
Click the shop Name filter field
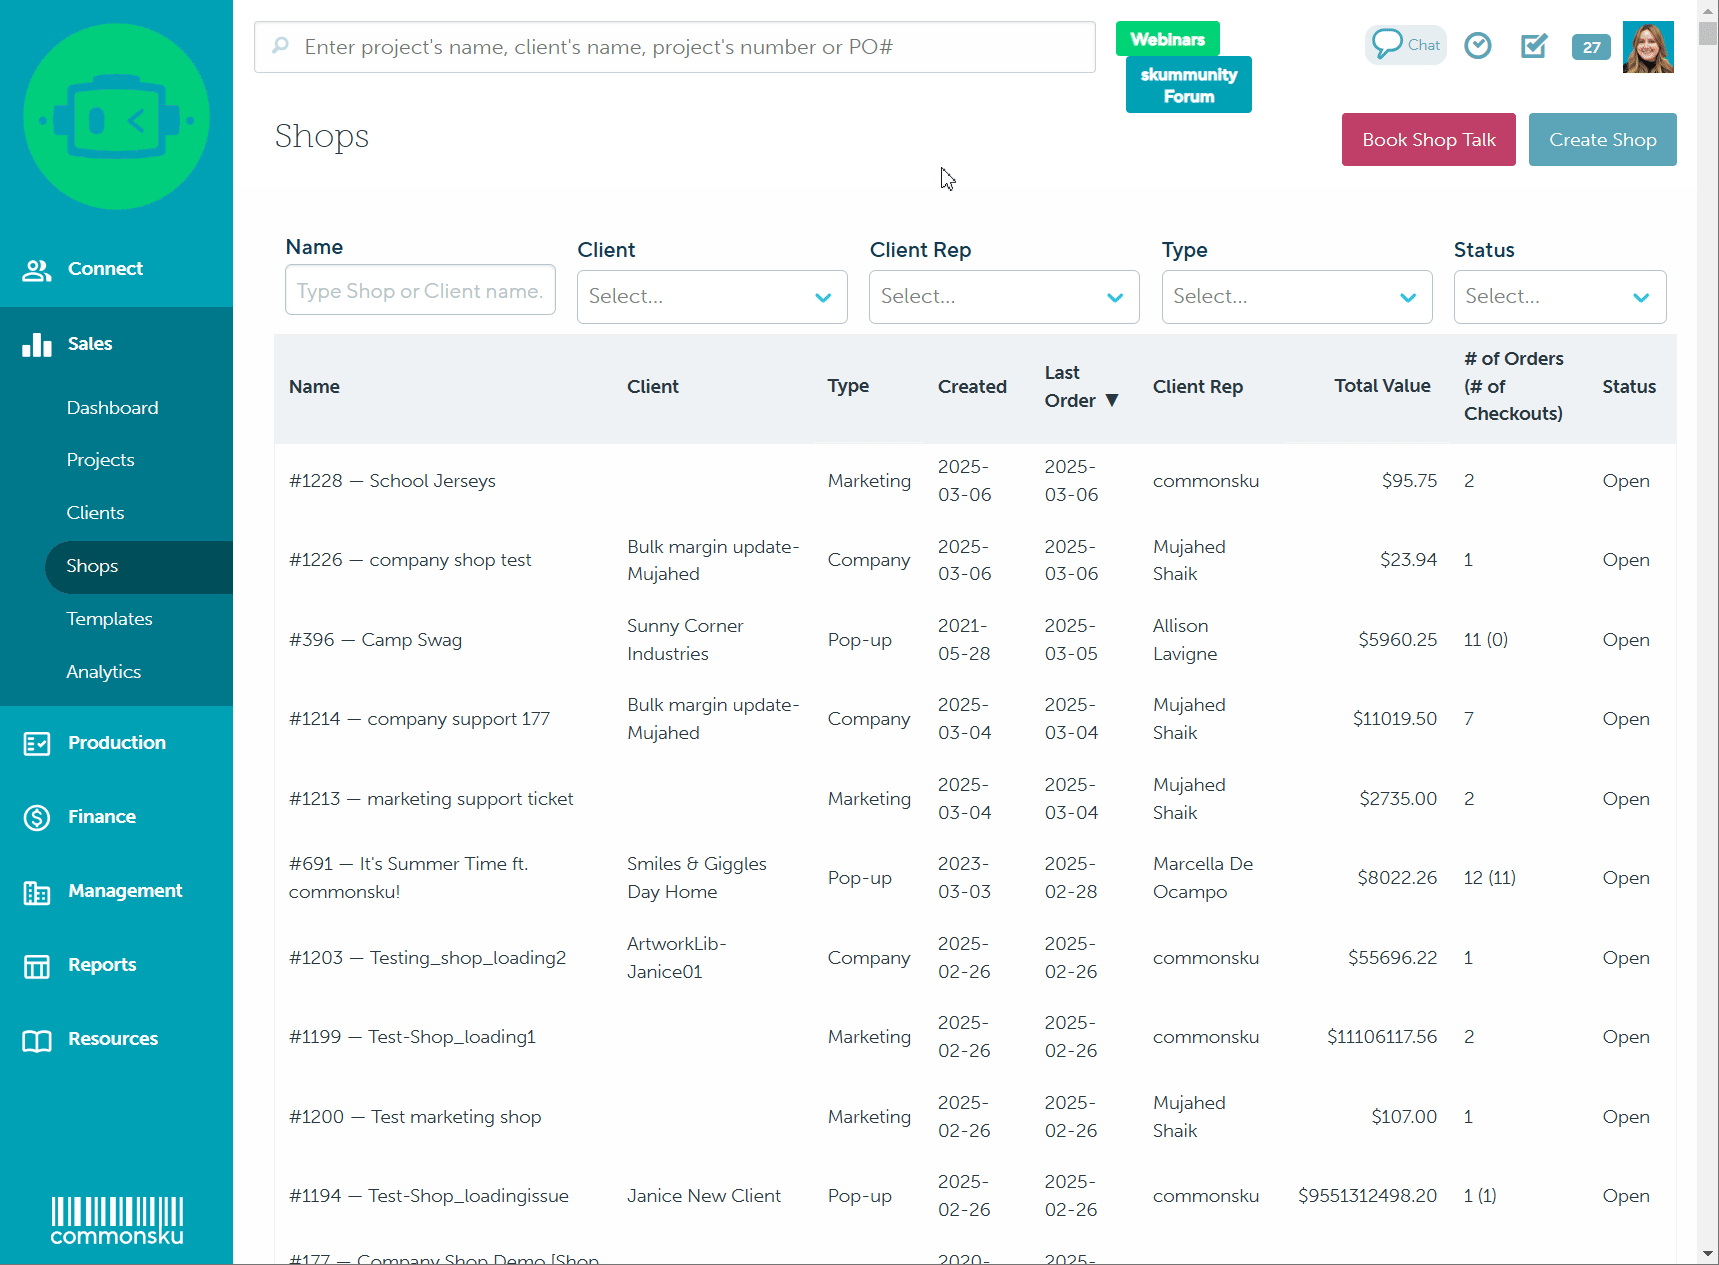coord(420,290)
